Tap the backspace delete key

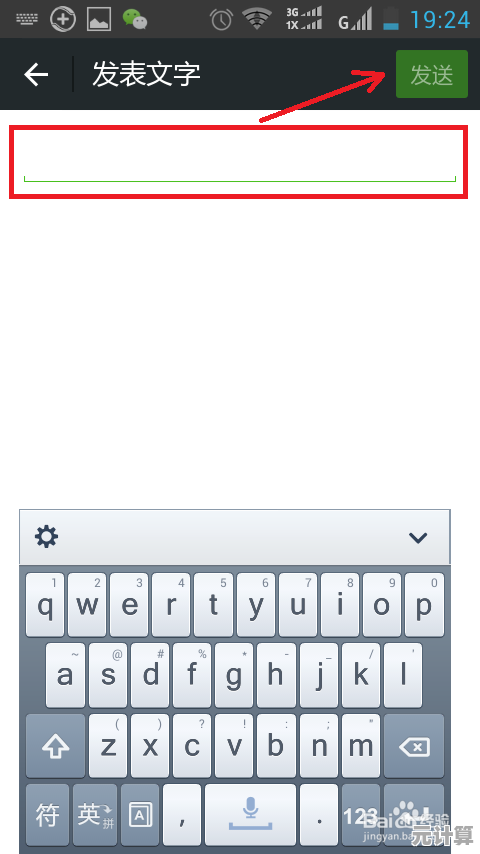point(414,746)
